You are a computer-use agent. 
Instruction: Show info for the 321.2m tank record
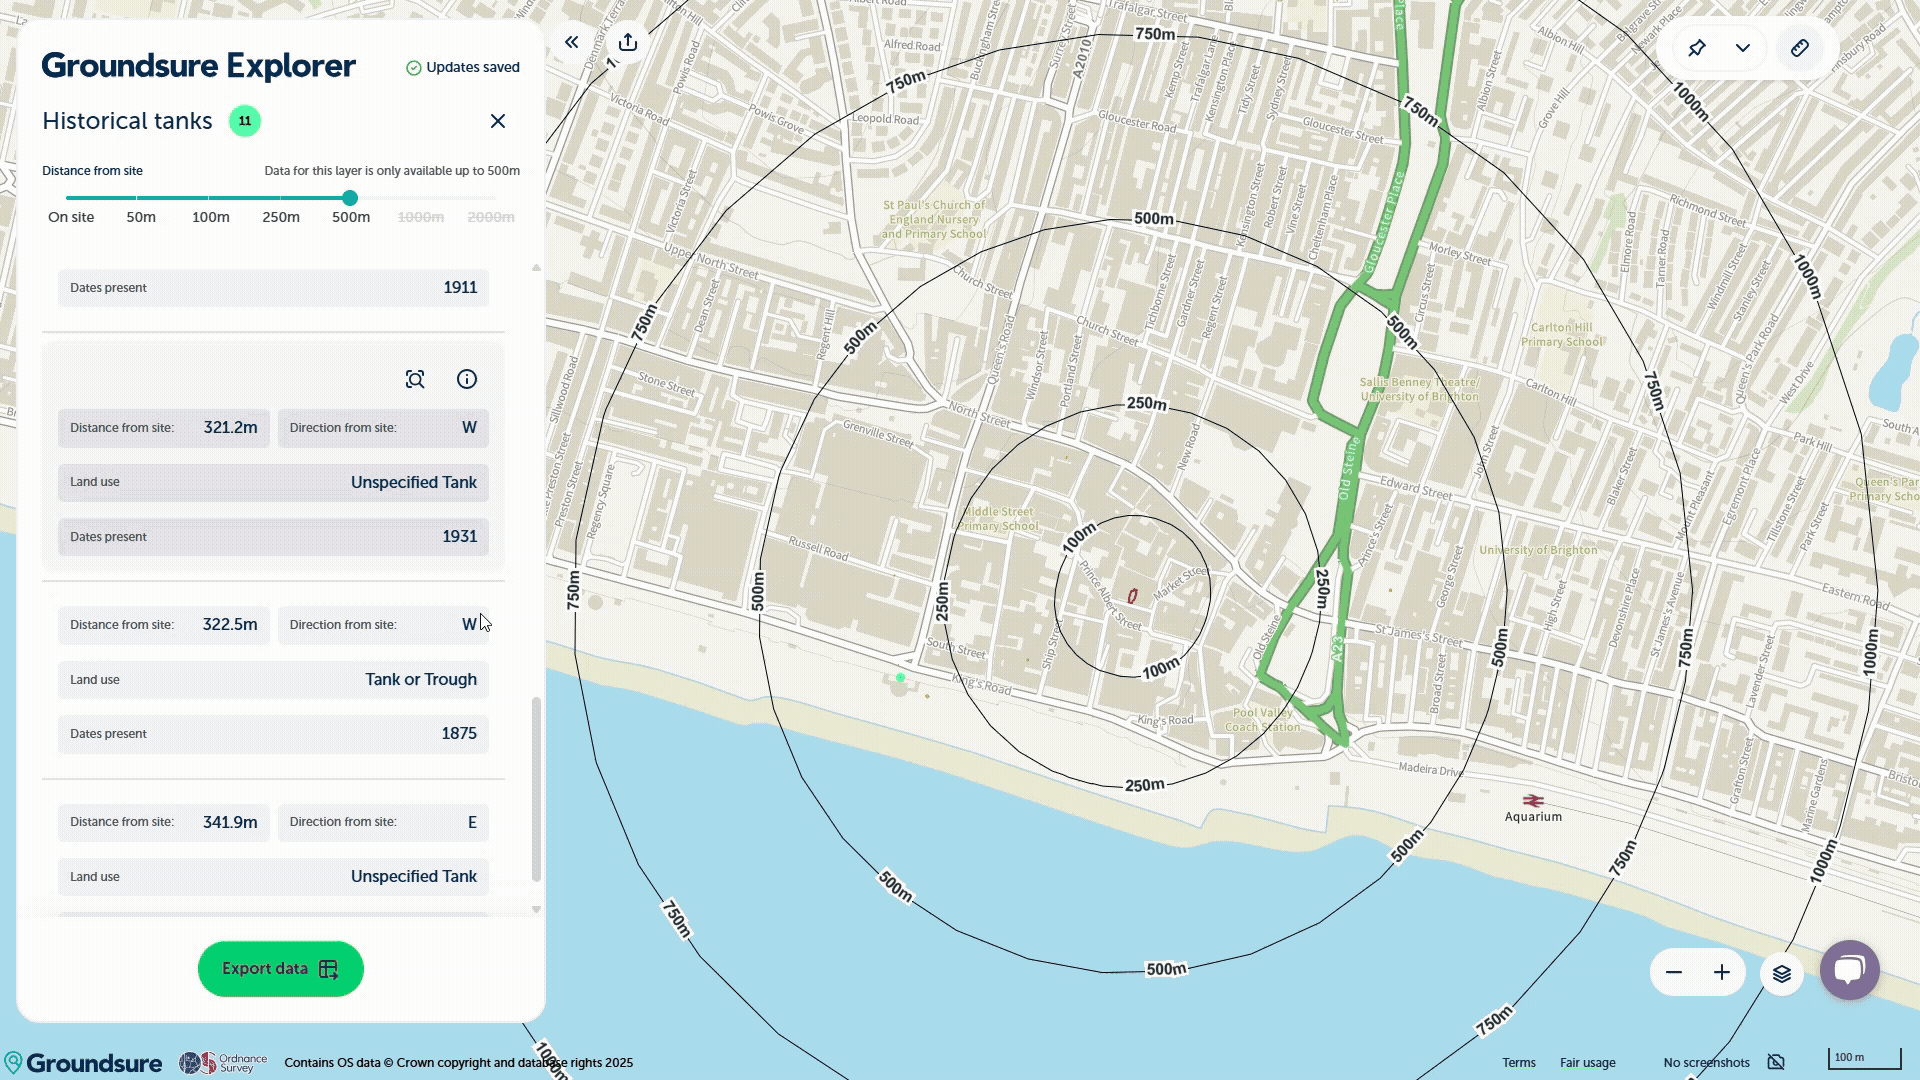467,379
